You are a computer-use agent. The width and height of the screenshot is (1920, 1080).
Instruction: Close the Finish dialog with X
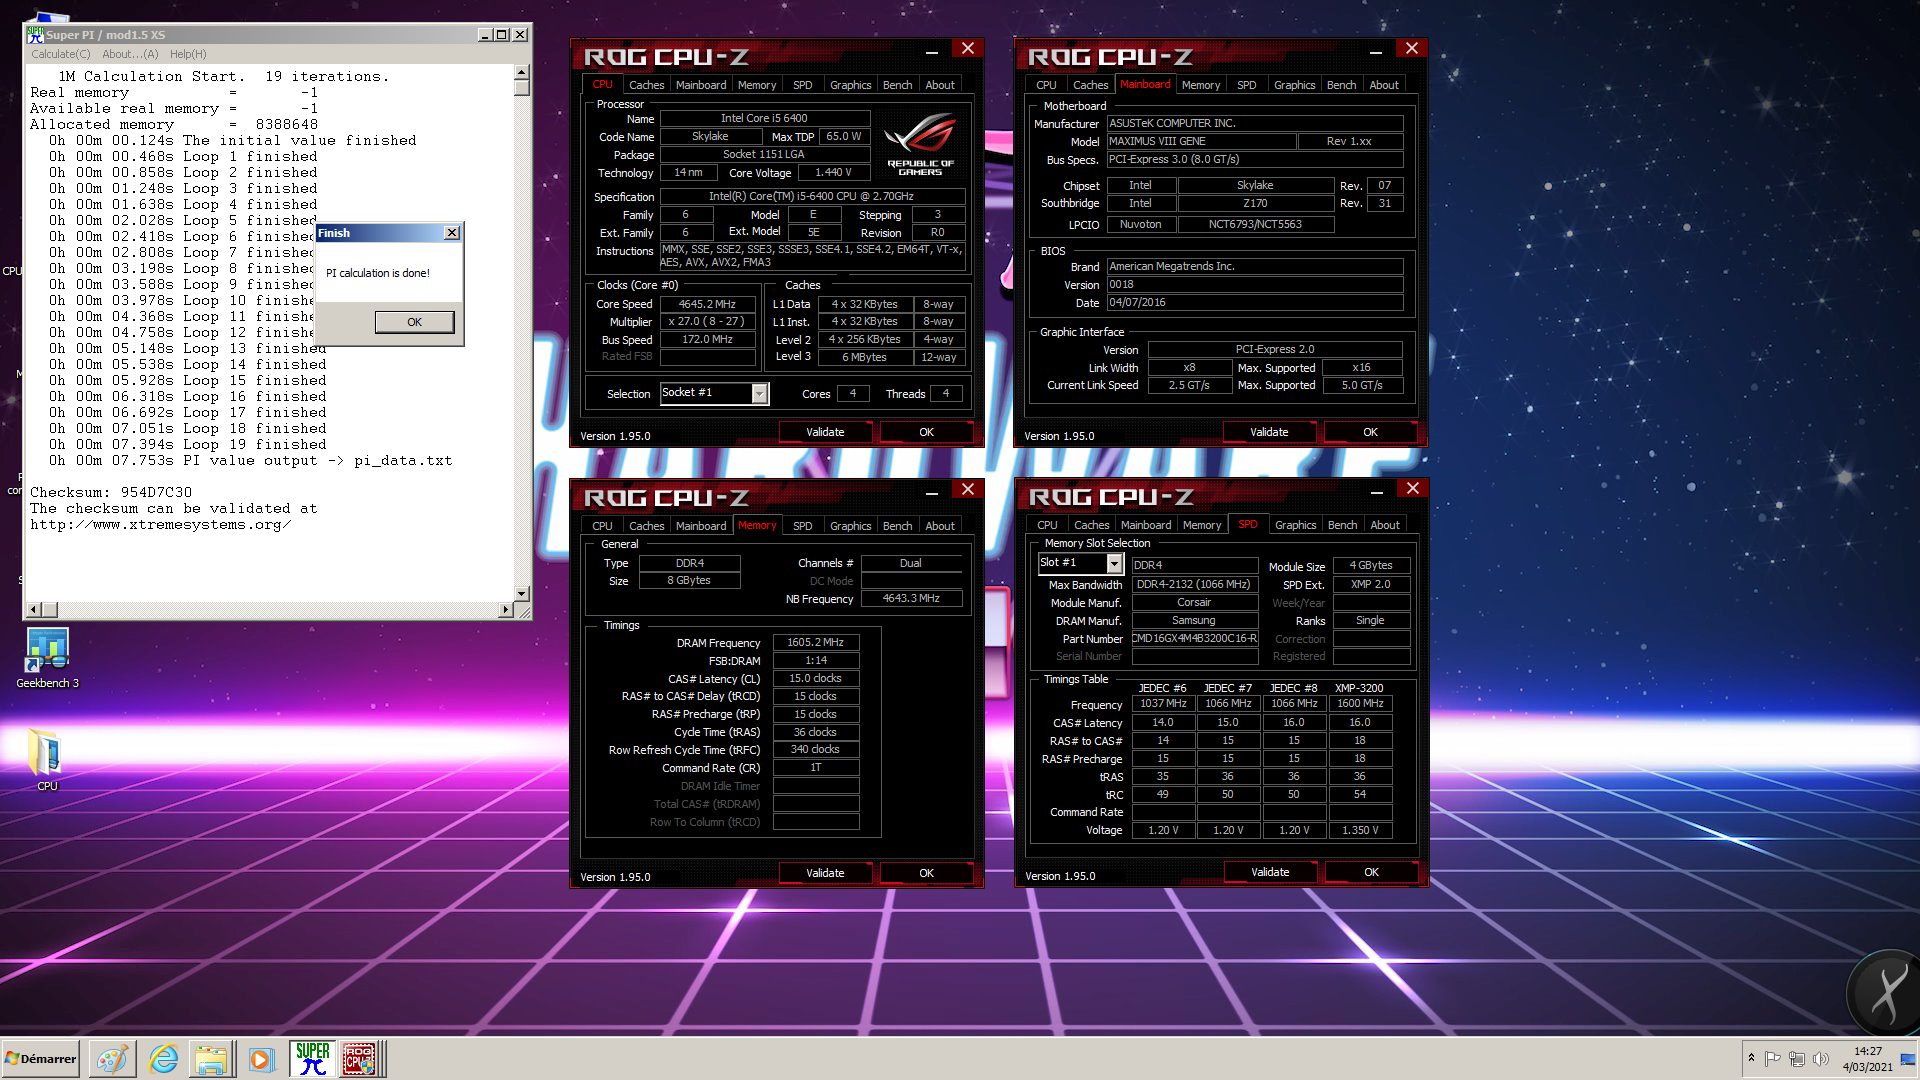coord(452,233)
